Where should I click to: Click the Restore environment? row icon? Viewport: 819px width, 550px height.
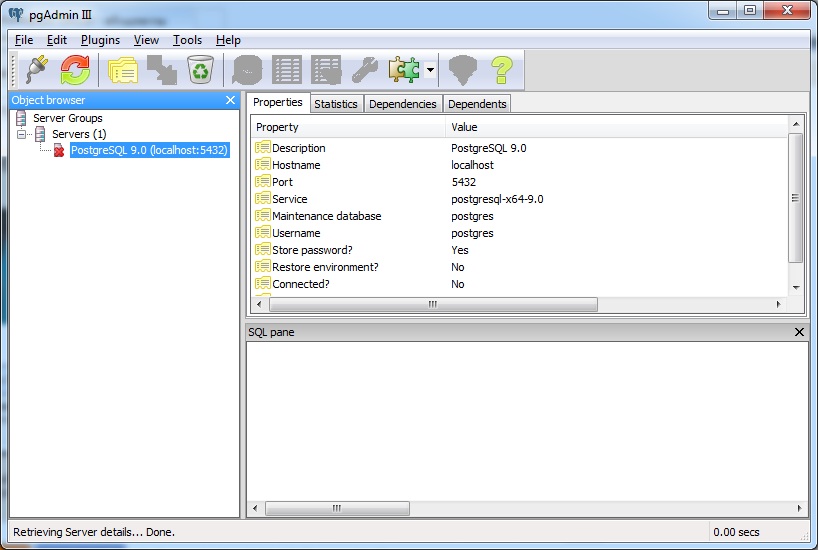pos(263,266)
